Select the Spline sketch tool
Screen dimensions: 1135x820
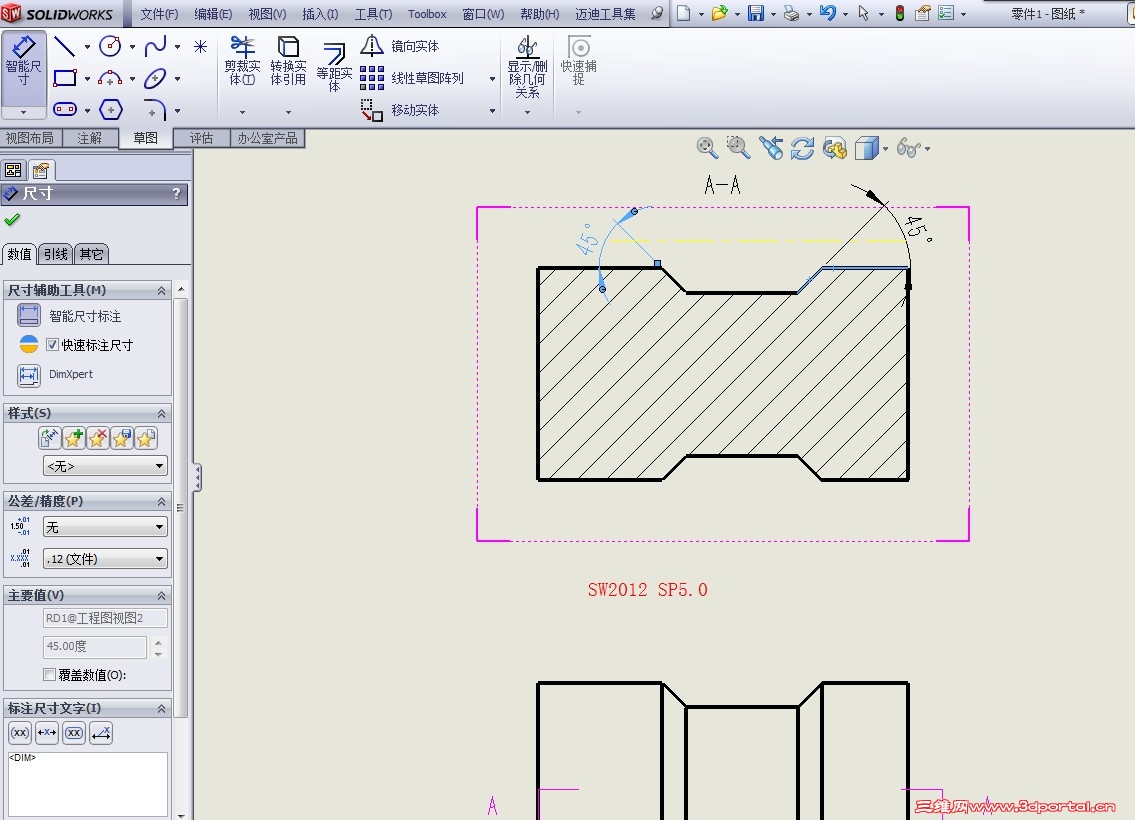pos(155,46)
